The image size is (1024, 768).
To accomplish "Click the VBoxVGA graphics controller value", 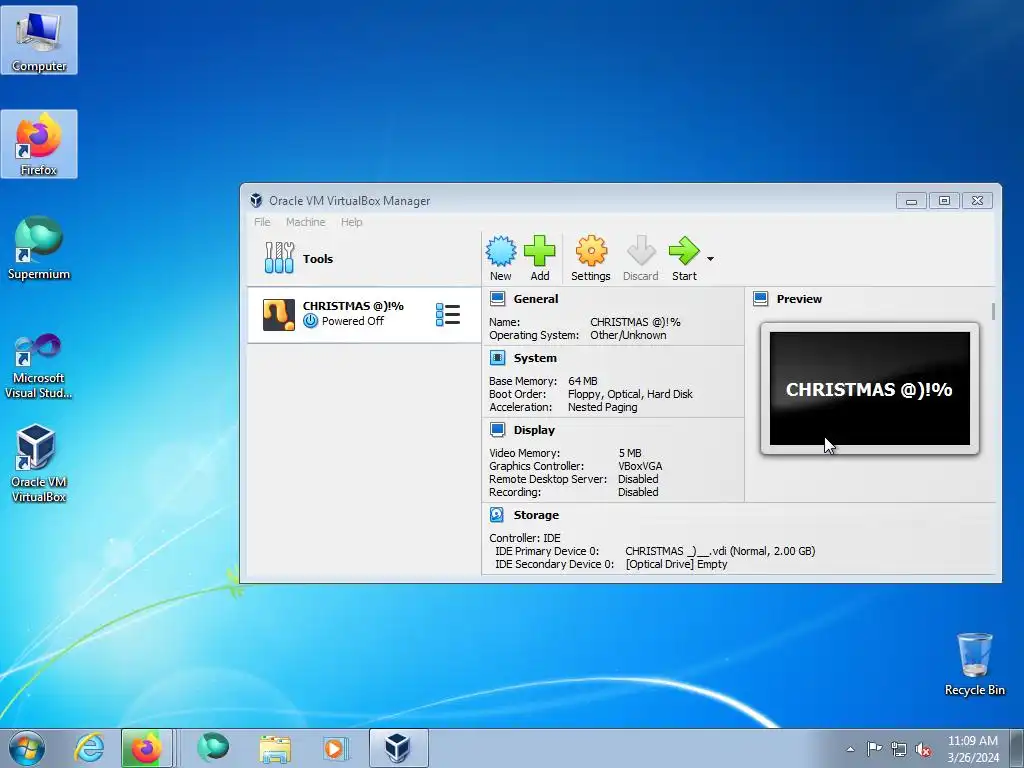I will pyautogui.click(x=640, y=466).
